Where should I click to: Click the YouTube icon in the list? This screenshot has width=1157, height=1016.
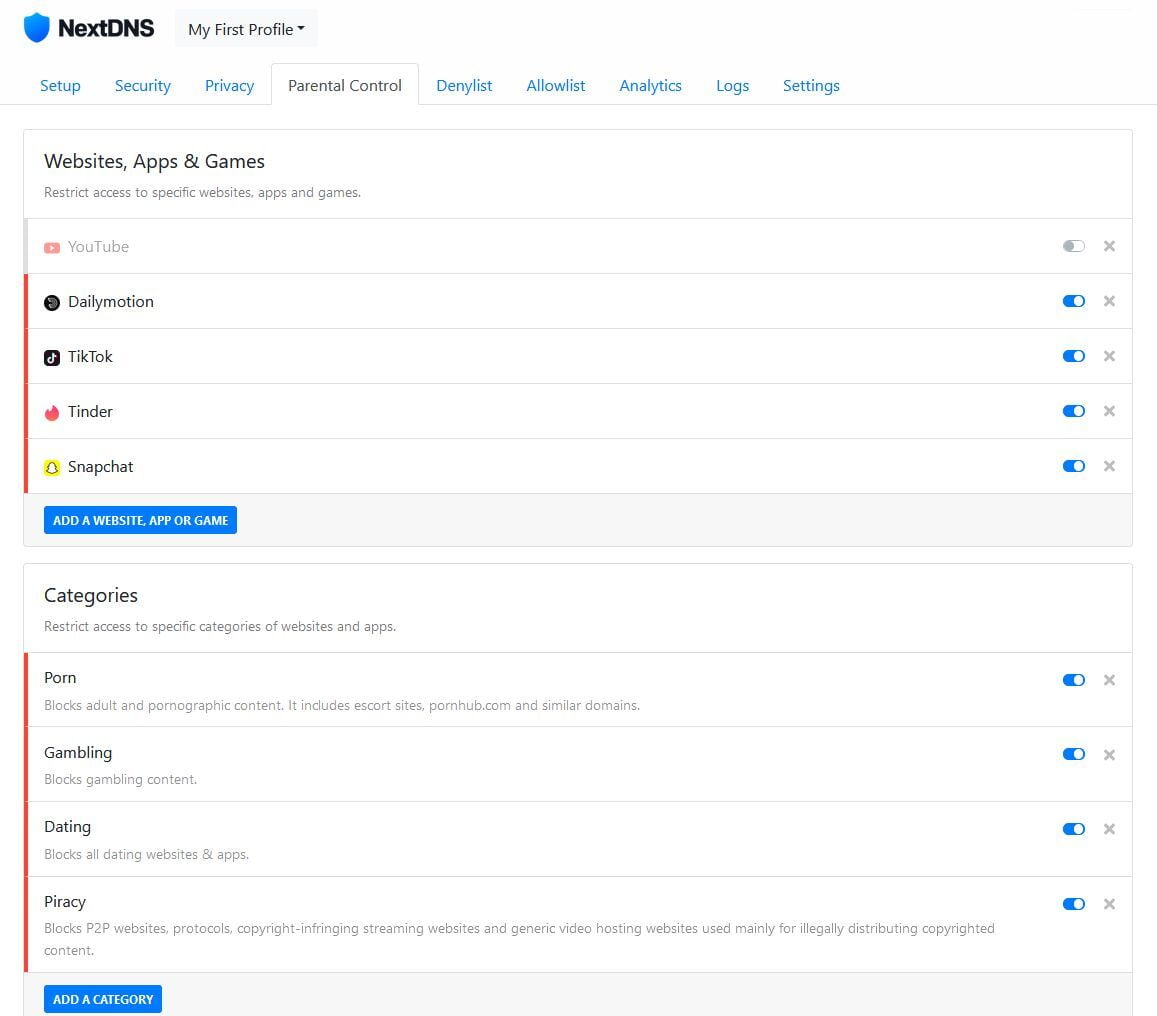pyautogui.click(x=52, y=247)
